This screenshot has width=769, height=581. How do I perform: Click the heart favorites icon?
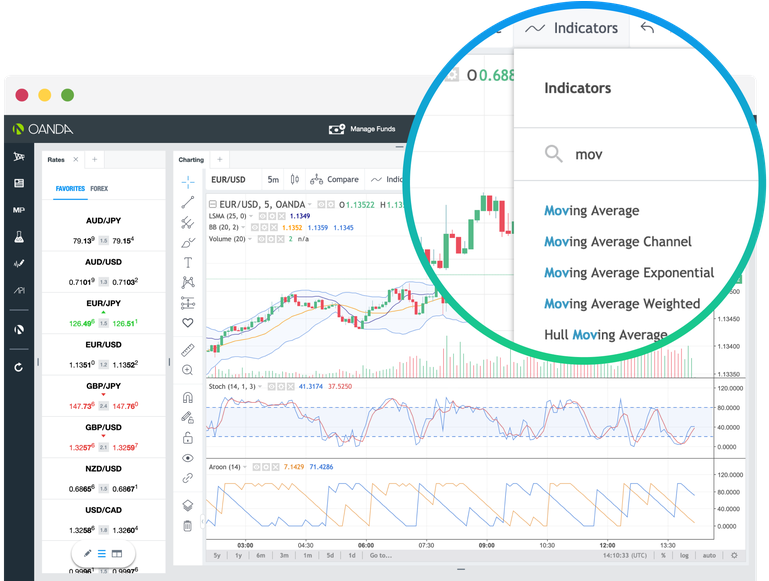(188, 323)
